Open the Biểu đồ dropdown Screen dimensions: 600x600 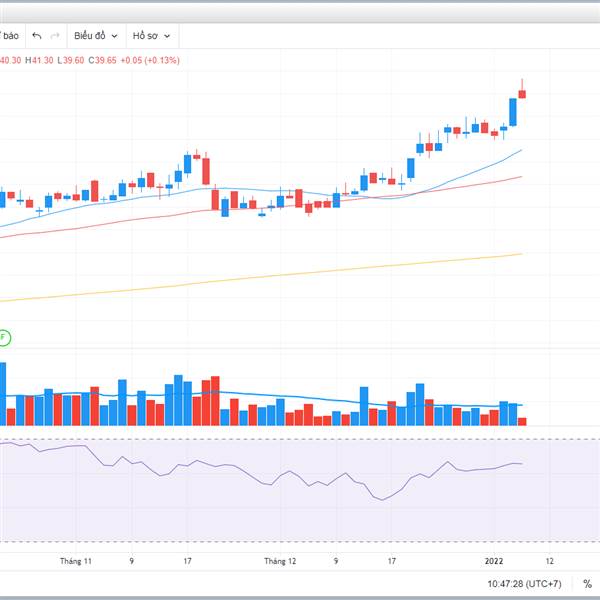pyautogui.click(x=96, y=36)
